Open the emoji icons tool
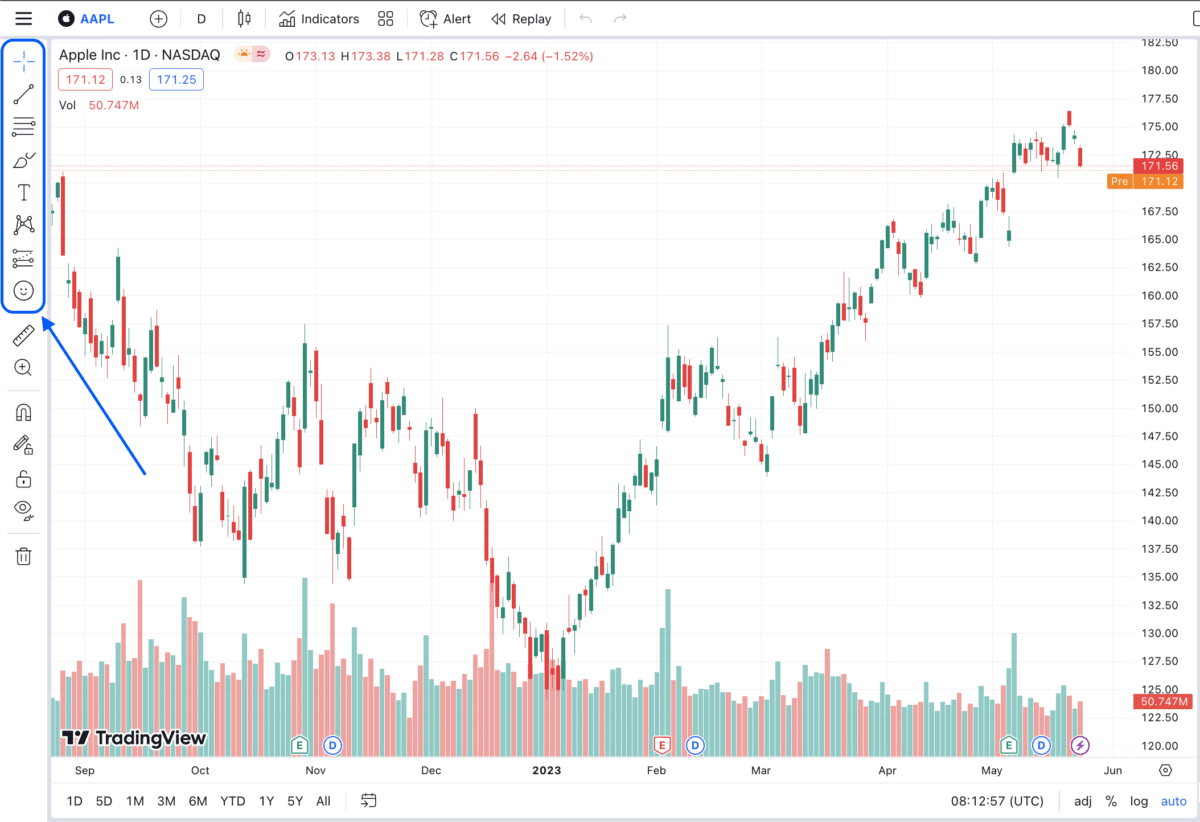The image size is (1200, 822). coord(24,291)
